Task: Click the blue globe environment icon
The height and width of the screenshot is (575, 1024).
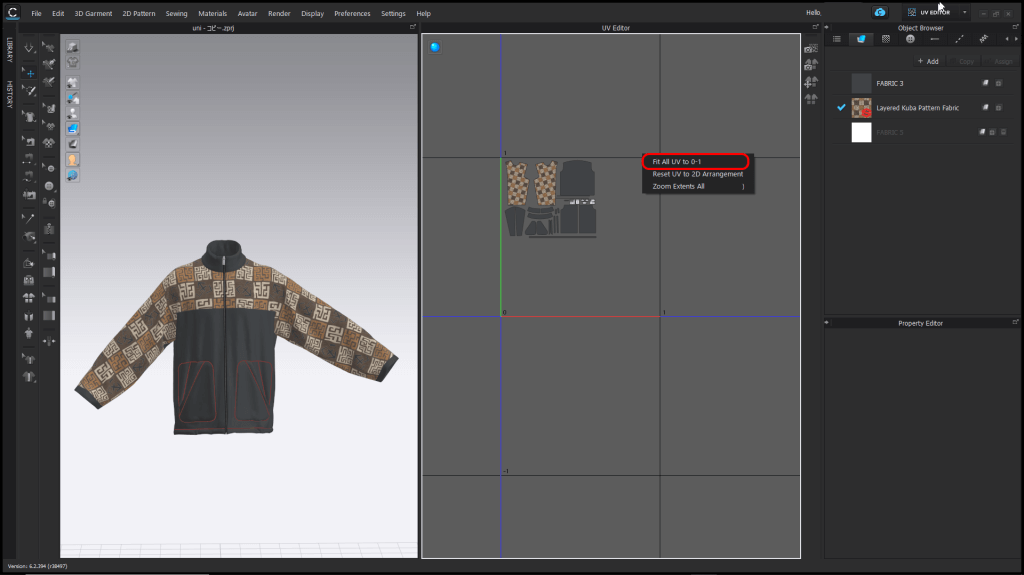Action: [72, 175]
